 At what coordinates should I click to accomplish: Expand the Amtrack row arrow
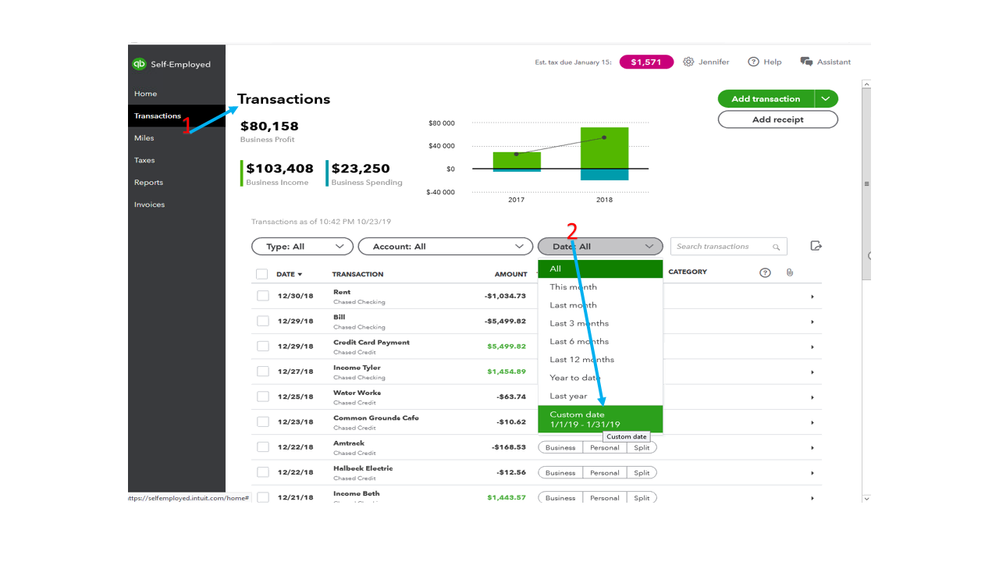tap(812, 448)
